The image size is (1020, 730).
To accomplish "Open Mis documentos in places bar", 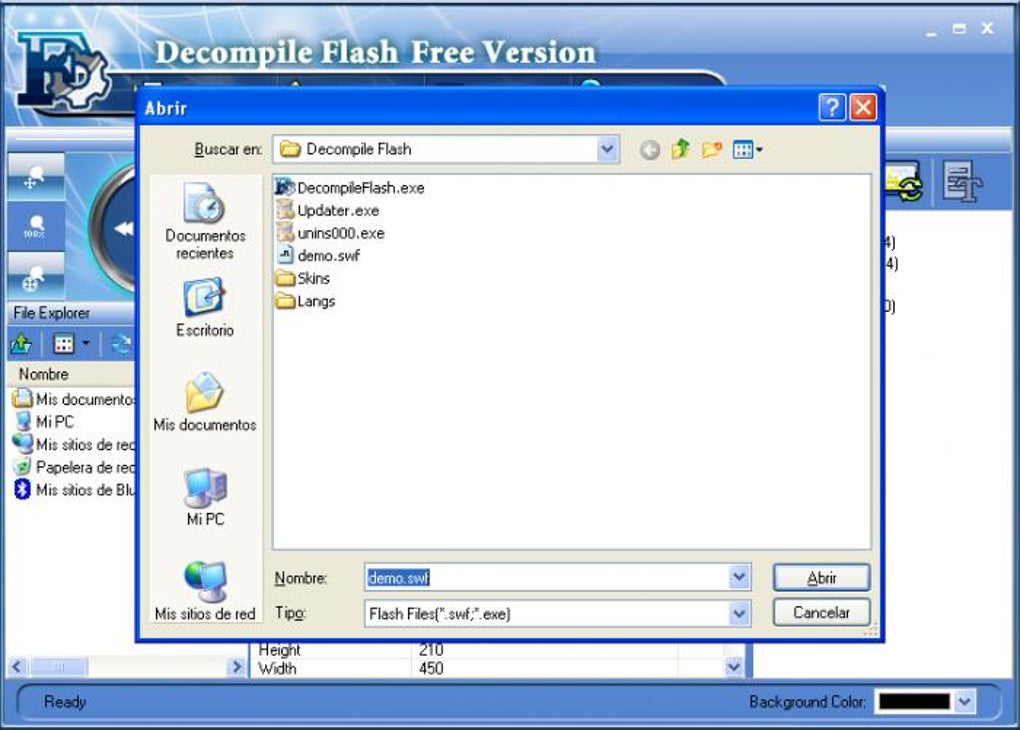I will pos(205,401).
